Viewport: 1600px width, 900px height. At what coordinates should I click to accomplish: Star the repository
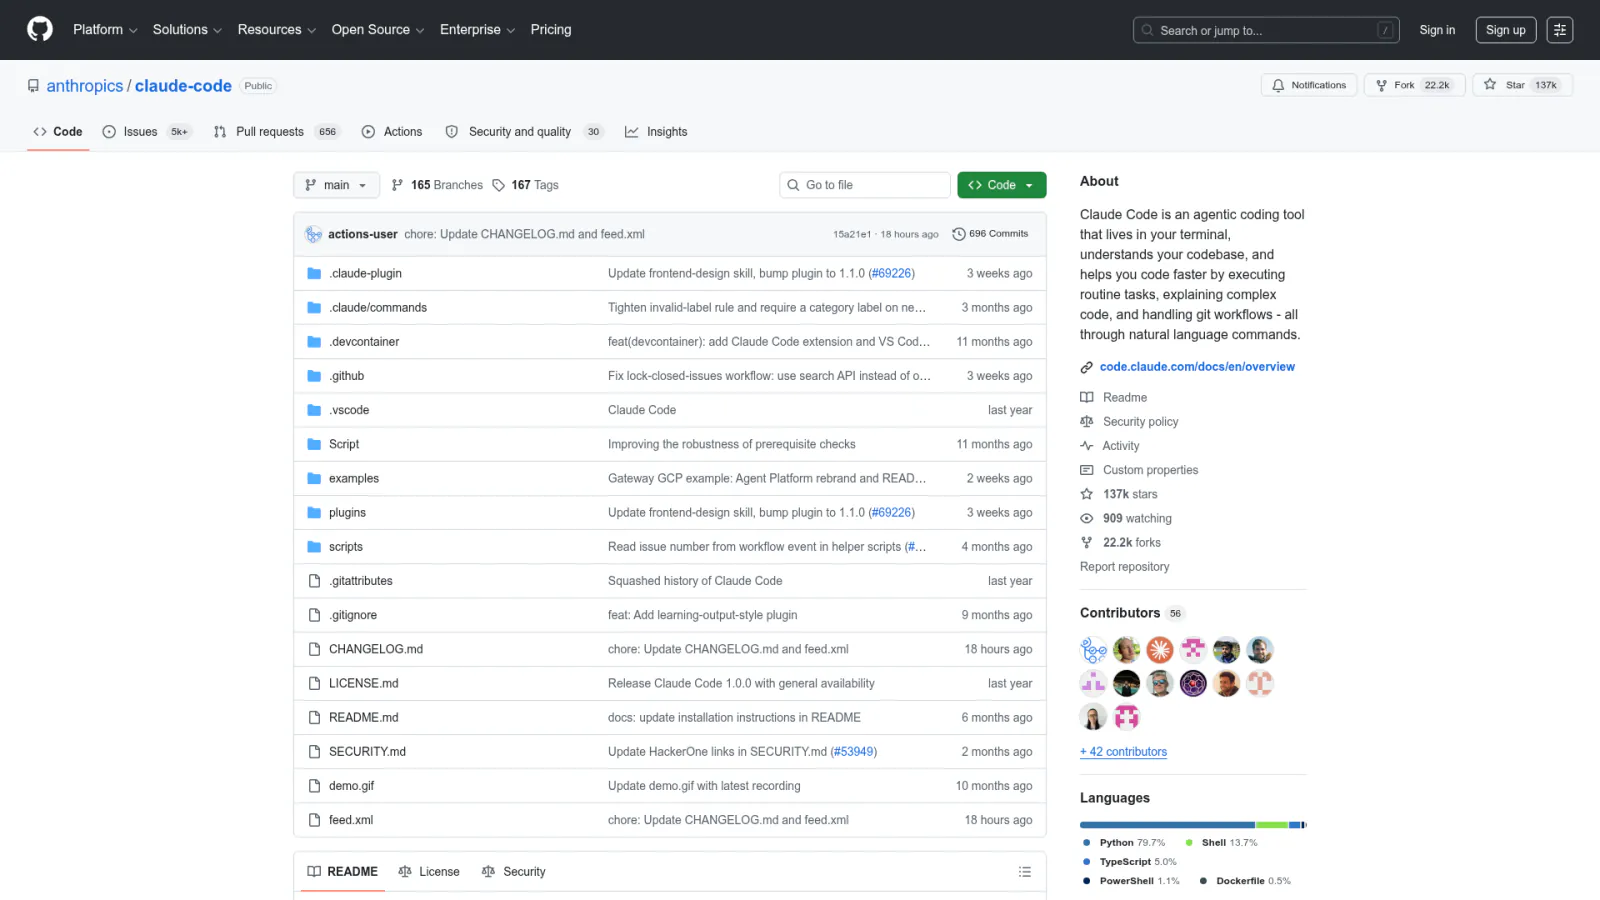click(x=1522, y=85)
